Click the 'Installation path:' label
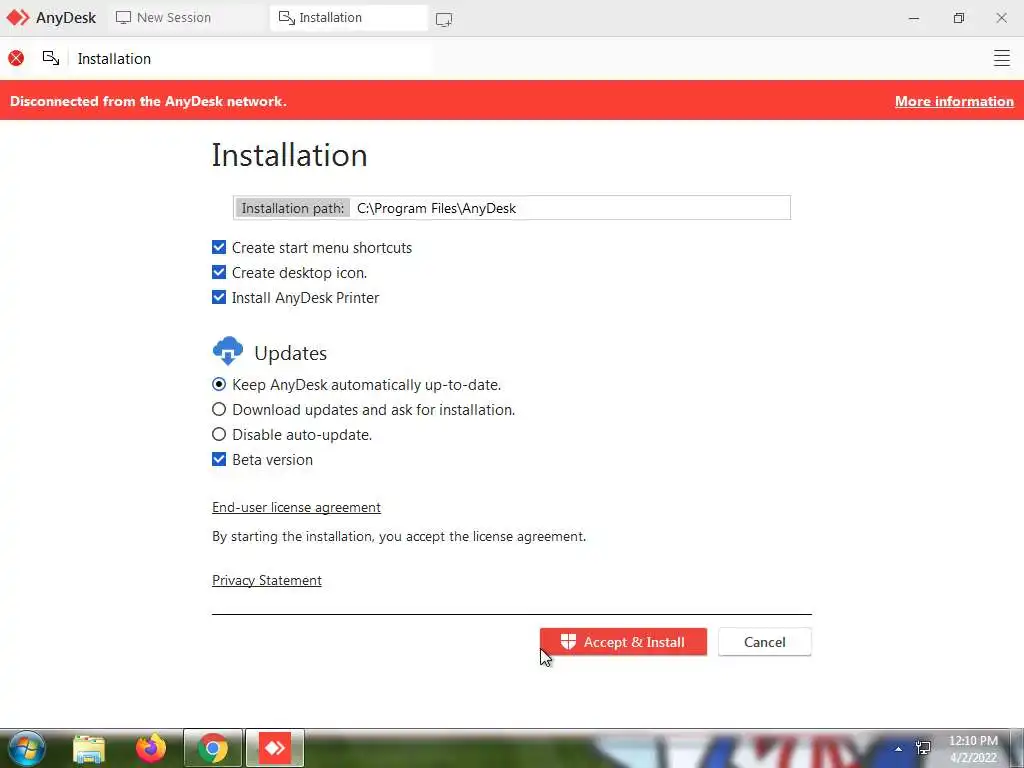This screenshot has height=768, width=1024. point(293,208)
